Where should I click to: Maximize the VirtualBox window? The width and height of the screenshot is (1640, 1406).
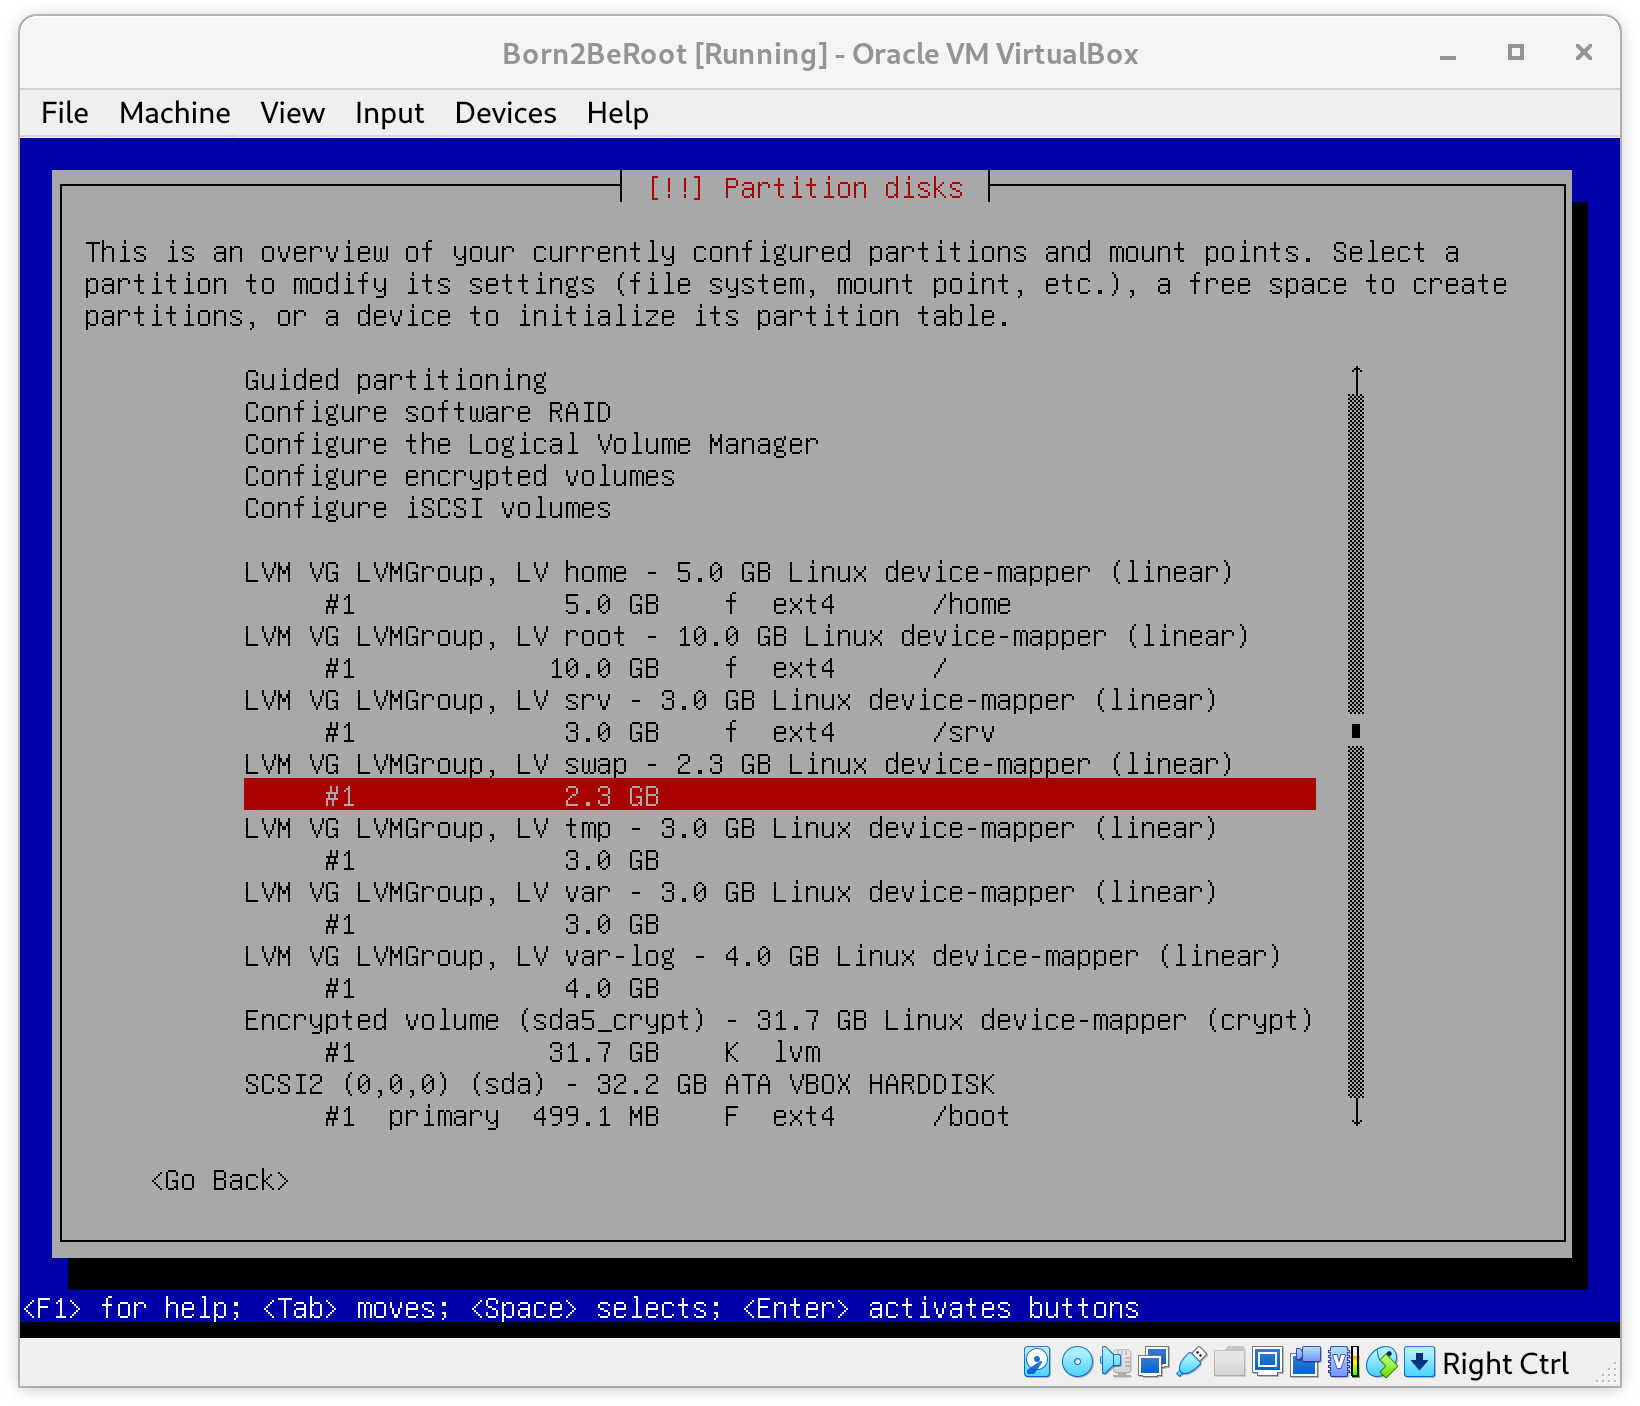click(x=1516, y=53)
